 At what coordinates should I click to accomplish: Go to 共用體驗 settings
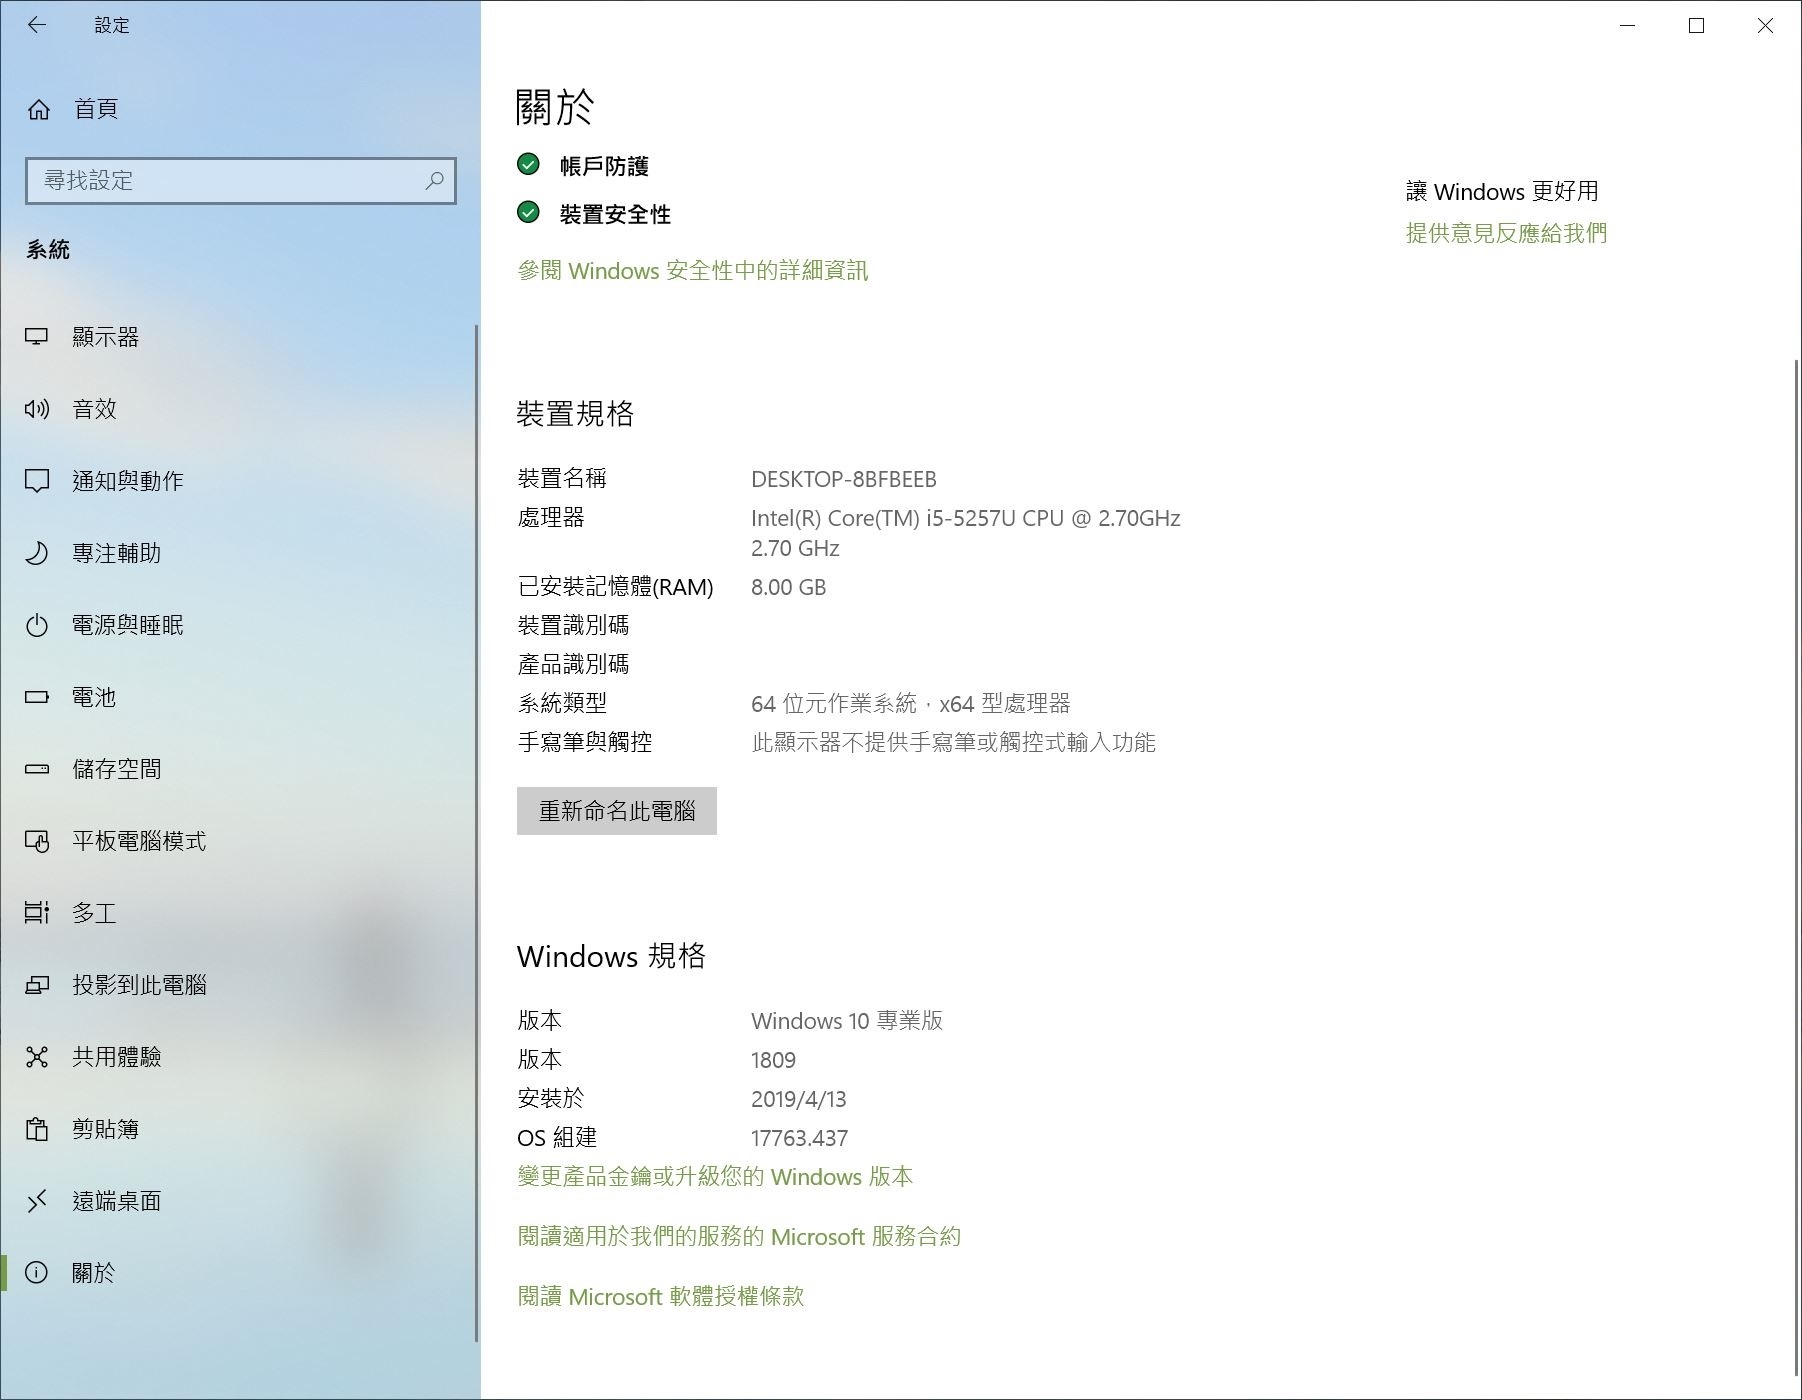238,1057
